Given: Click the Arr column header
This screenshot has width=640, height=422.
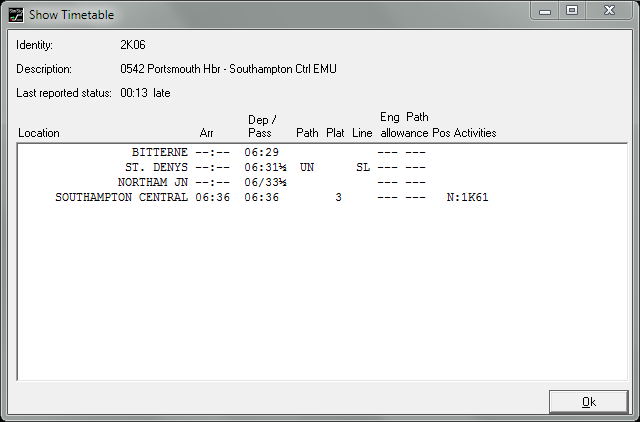Looking at the screenshot, I should click(x=207, y=133).
